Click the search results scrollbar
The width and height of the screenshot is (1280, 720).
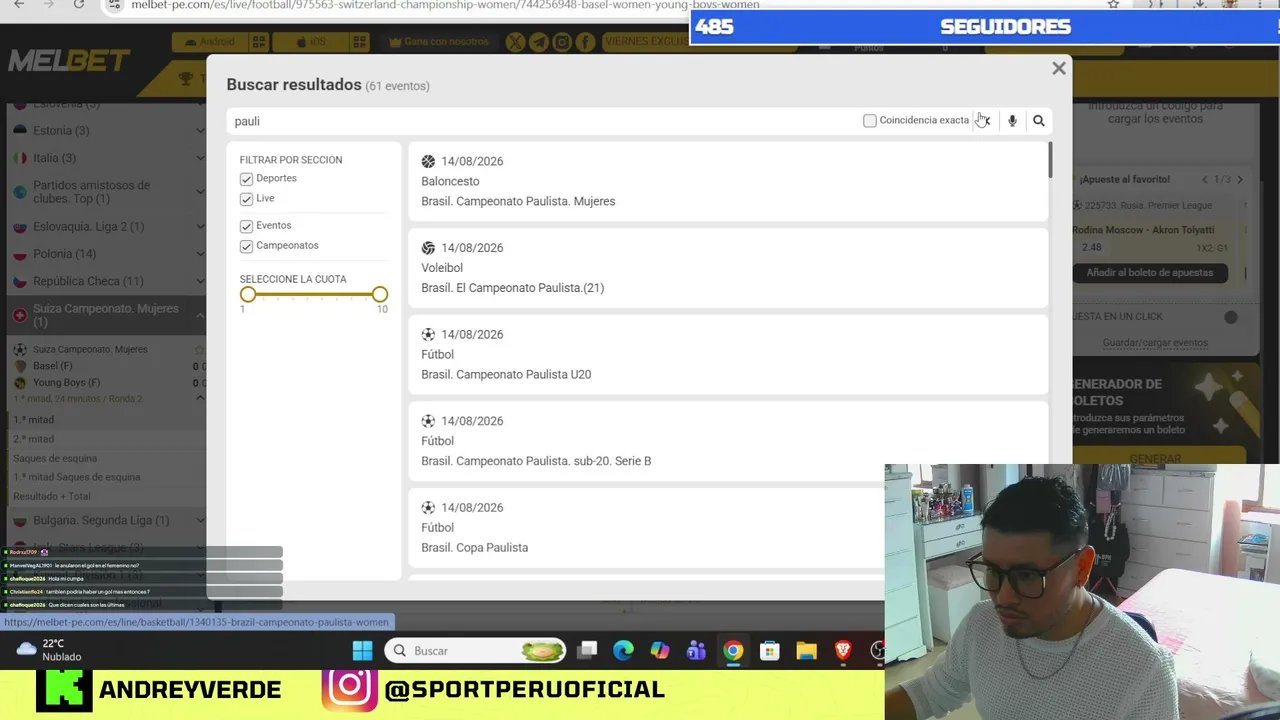(1050, 160)
